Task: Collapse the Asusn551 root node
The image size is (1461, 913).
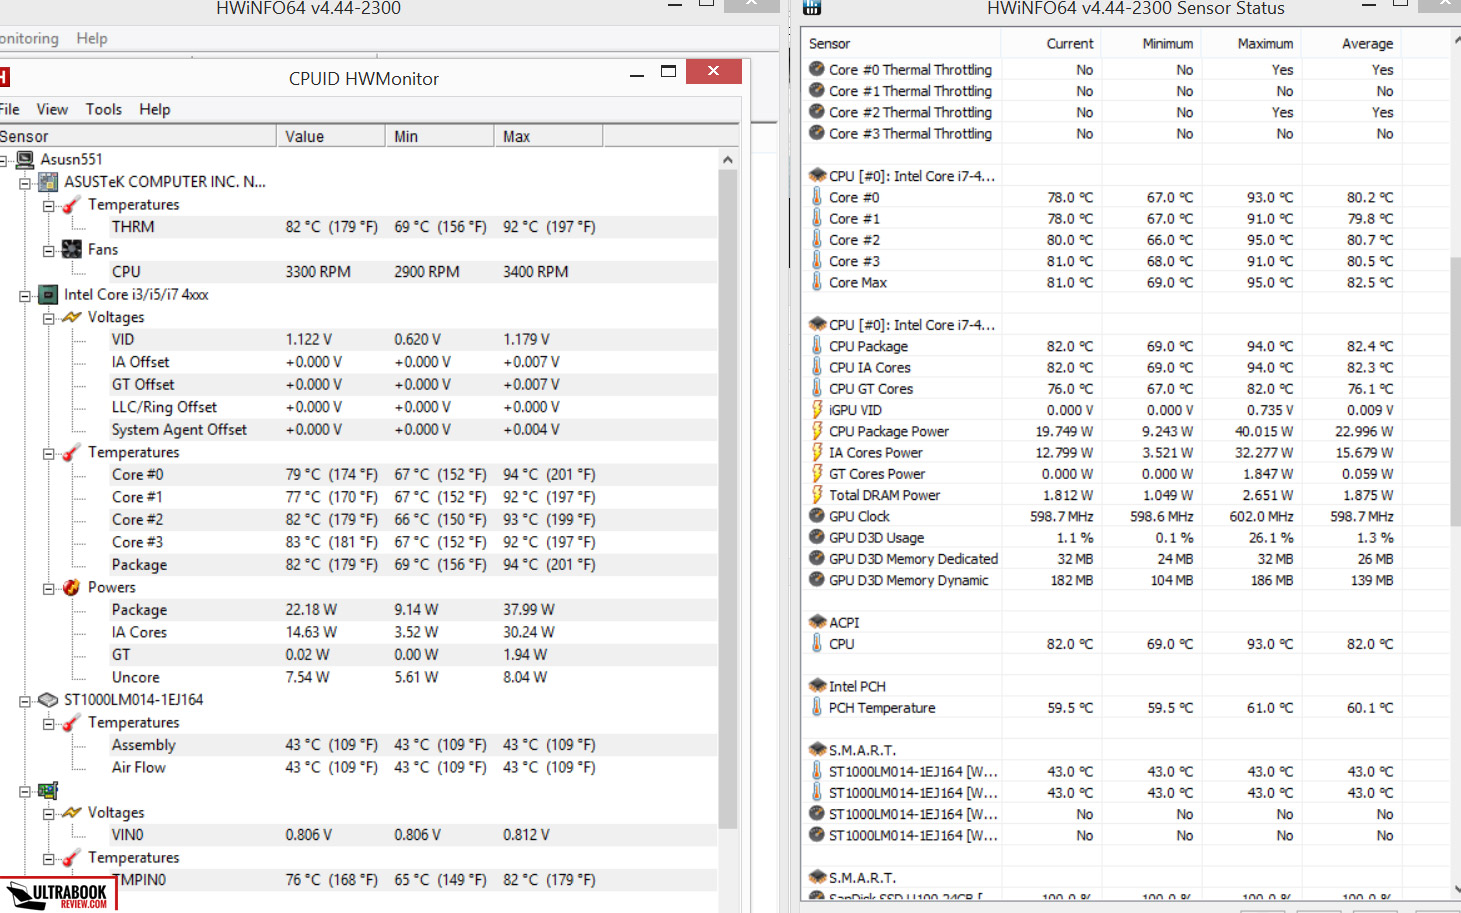Action: [x=4, y=160]
